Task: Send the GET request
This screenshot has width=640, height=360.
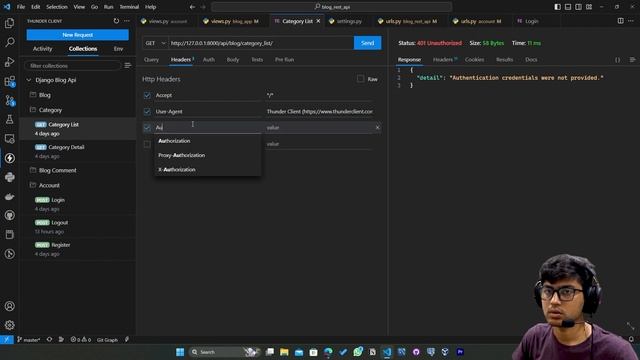Action: (367, 43)
